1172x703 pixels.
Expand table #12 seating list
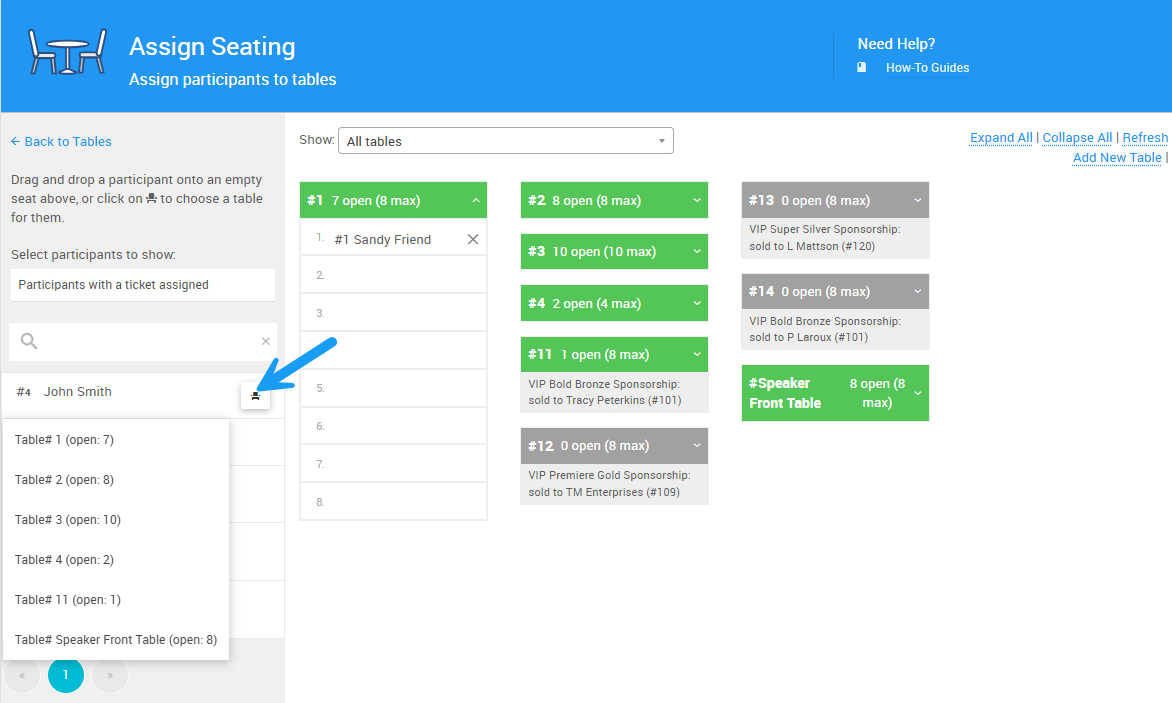(x=697, y=446)
